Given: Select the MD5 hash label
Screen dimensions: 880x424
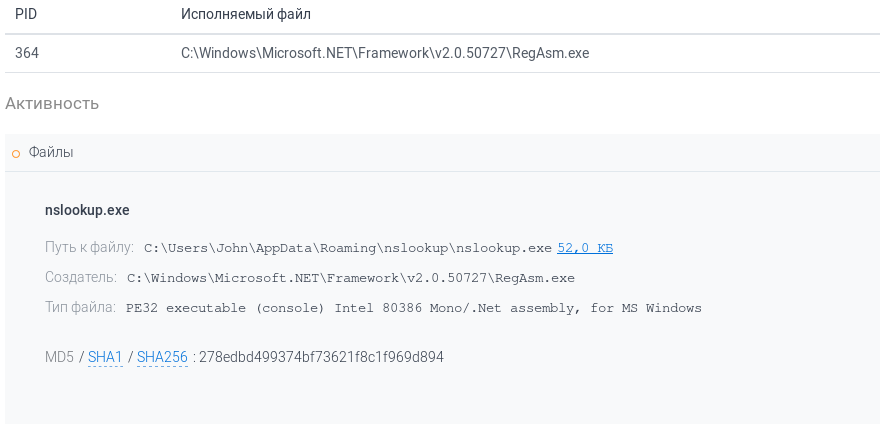Looking at the screenshot, I should [x=59, y=356].
